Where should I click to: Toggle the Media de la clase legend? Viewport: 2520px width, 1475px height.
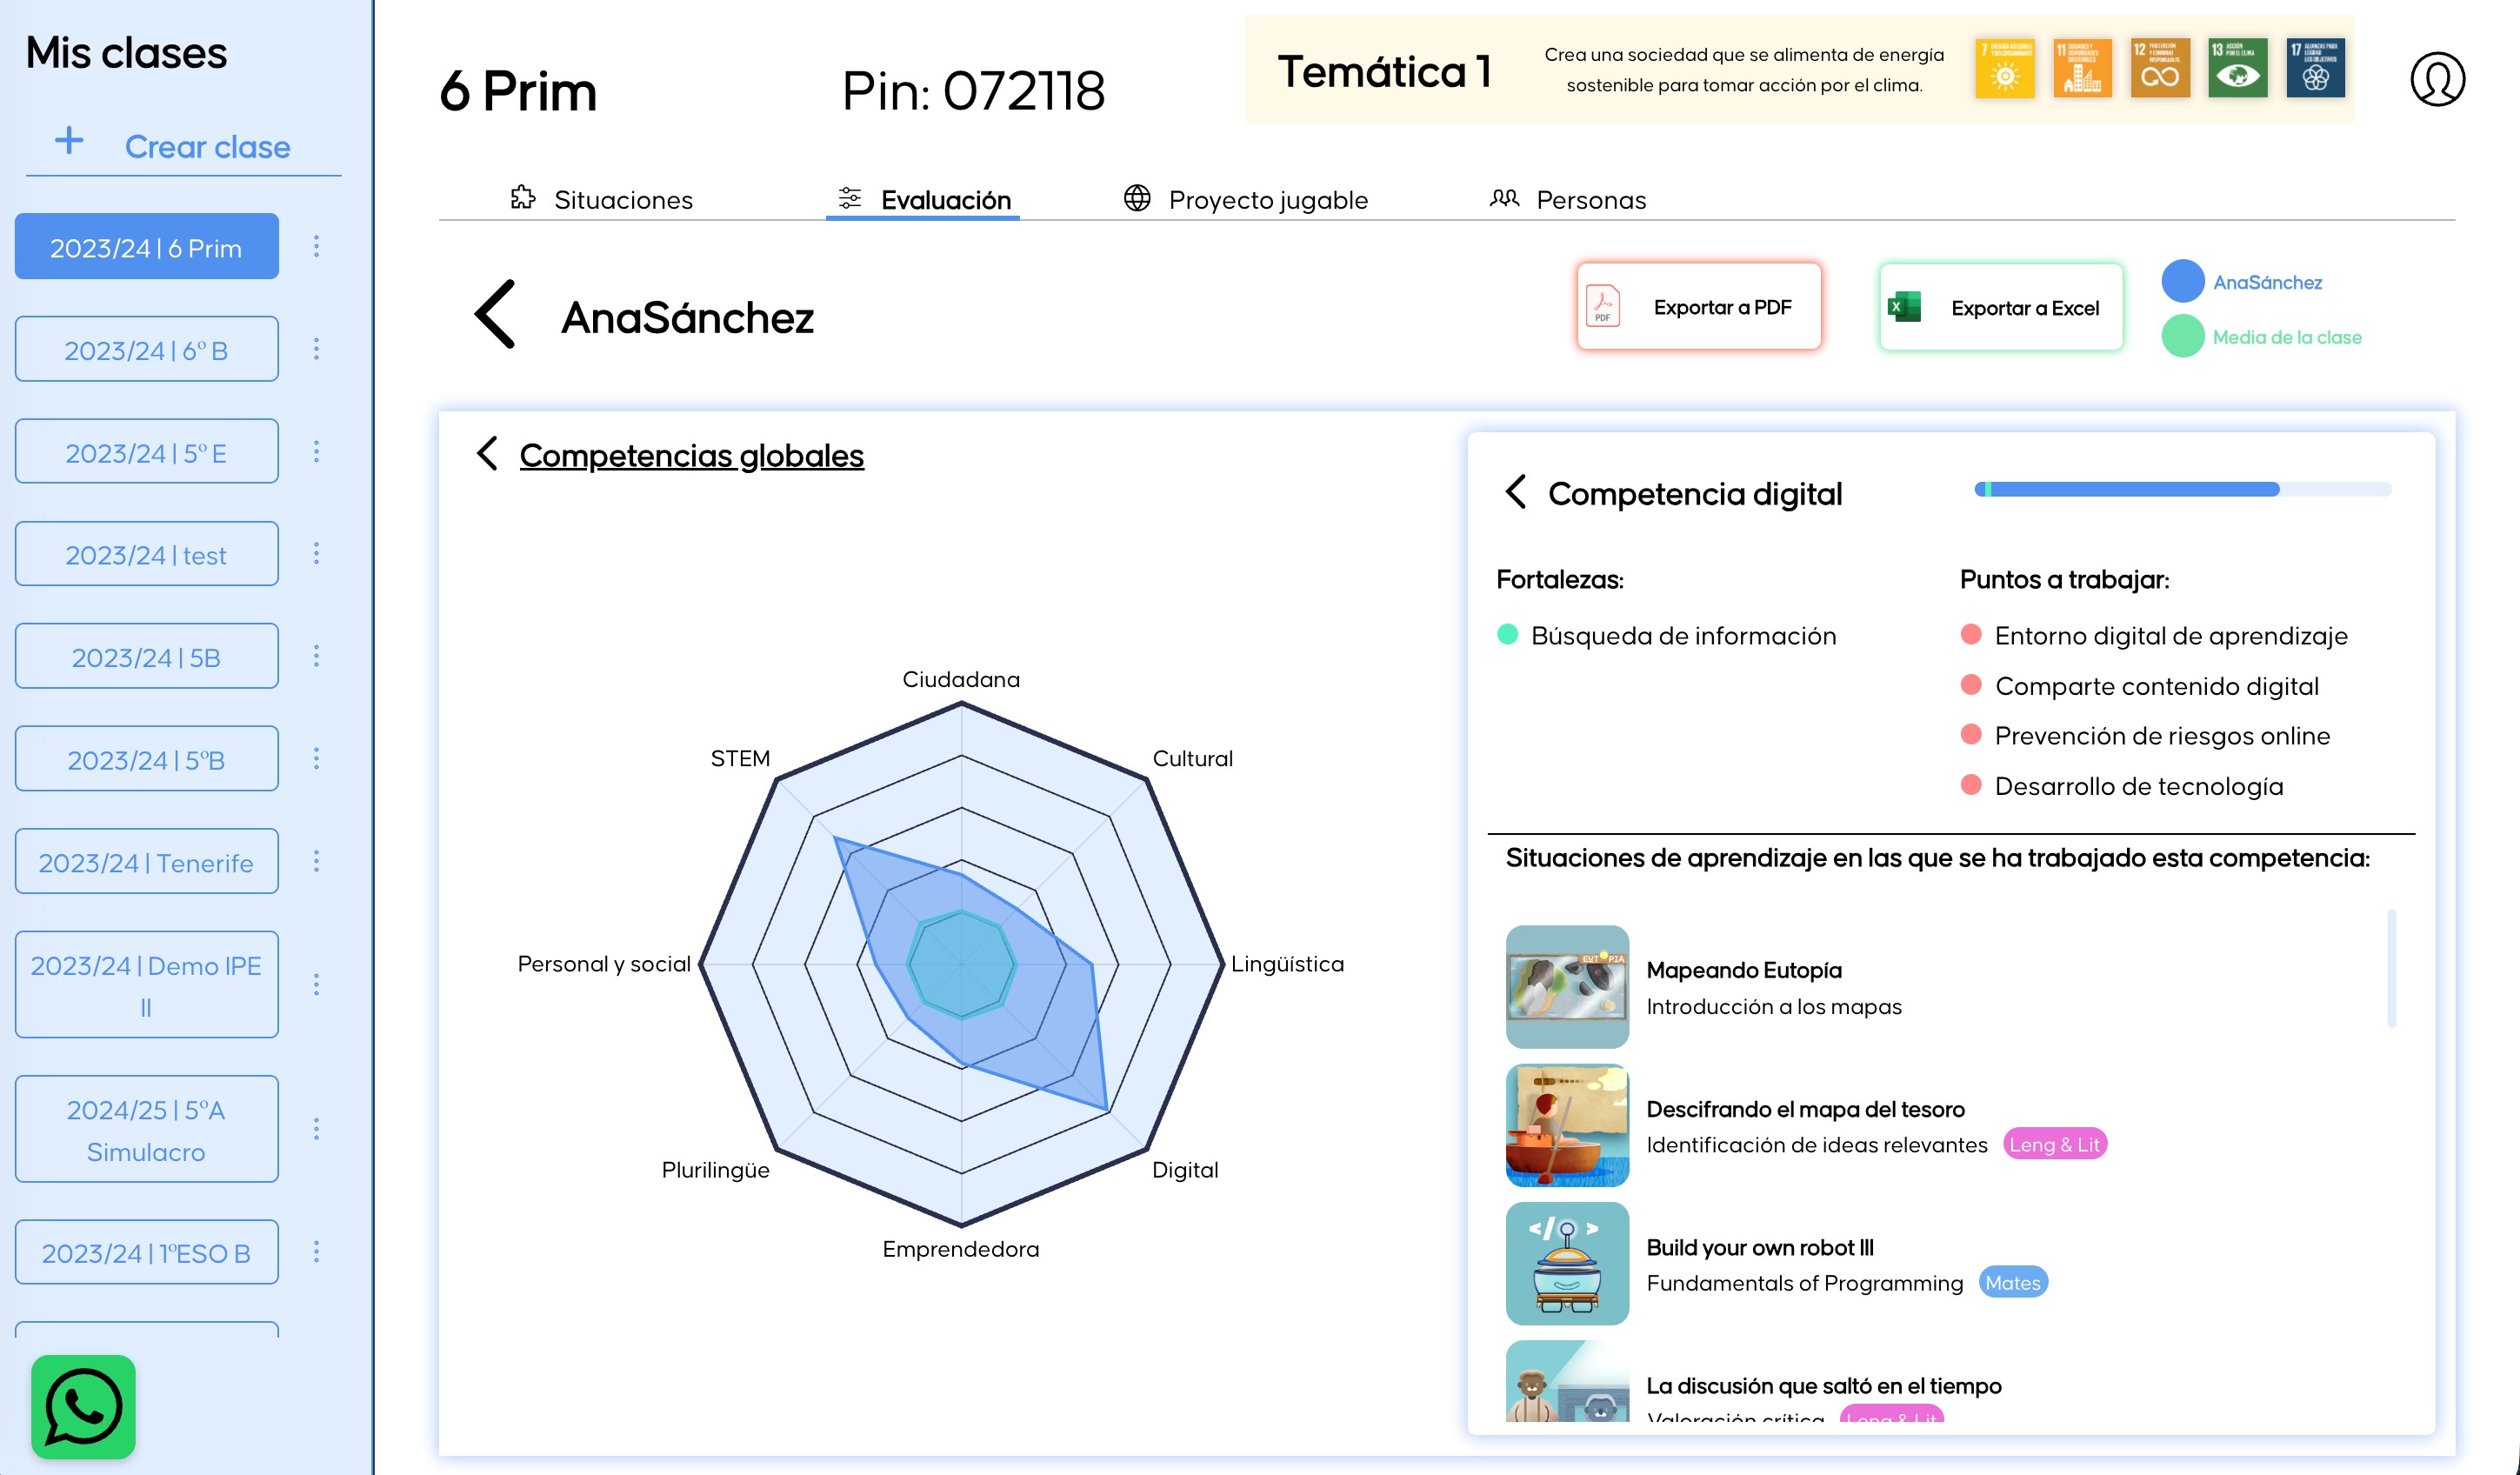pyautogui.click(x=2183, y=337)
